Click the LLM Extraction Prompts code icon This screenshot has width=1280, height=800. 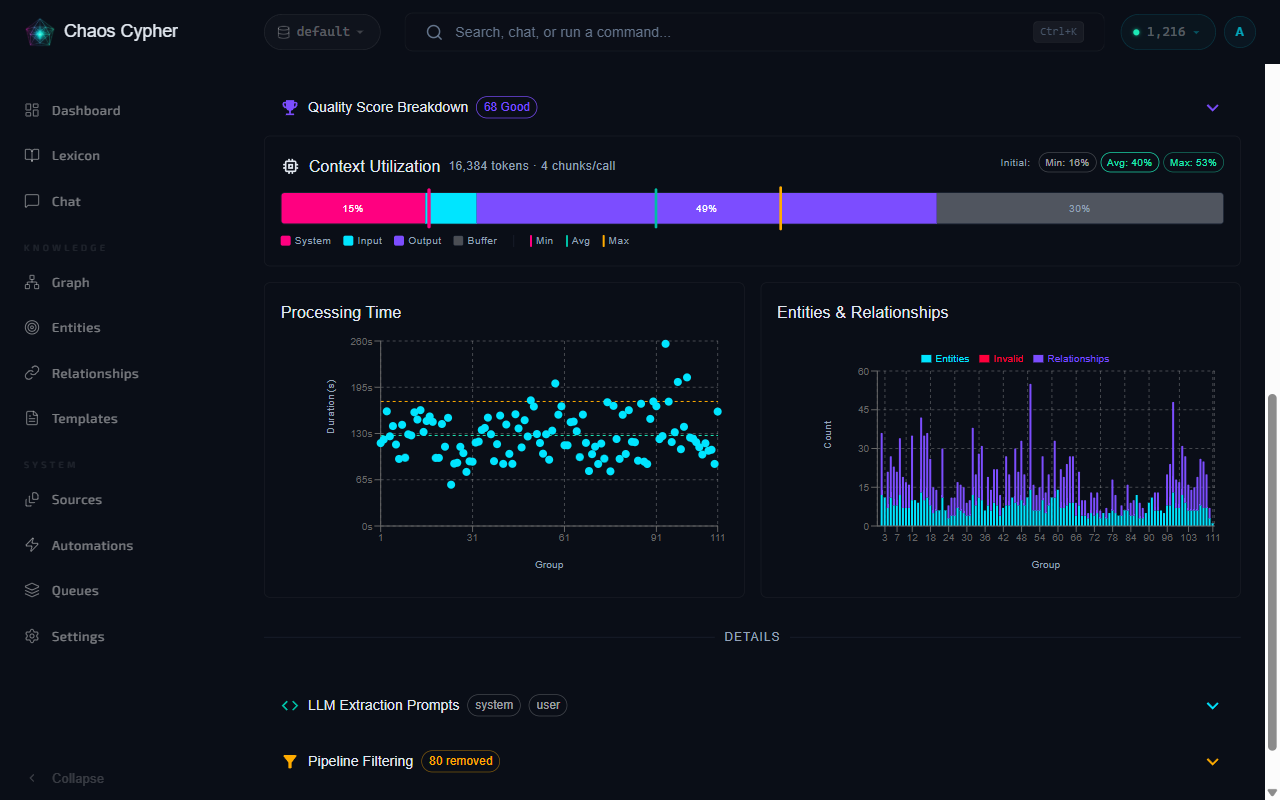(290, 705)
